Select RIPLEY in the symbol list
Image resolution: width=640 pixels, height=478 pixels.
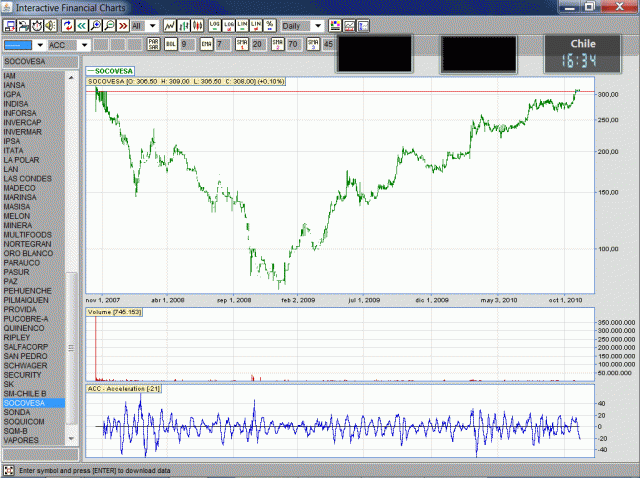(18, 337)
